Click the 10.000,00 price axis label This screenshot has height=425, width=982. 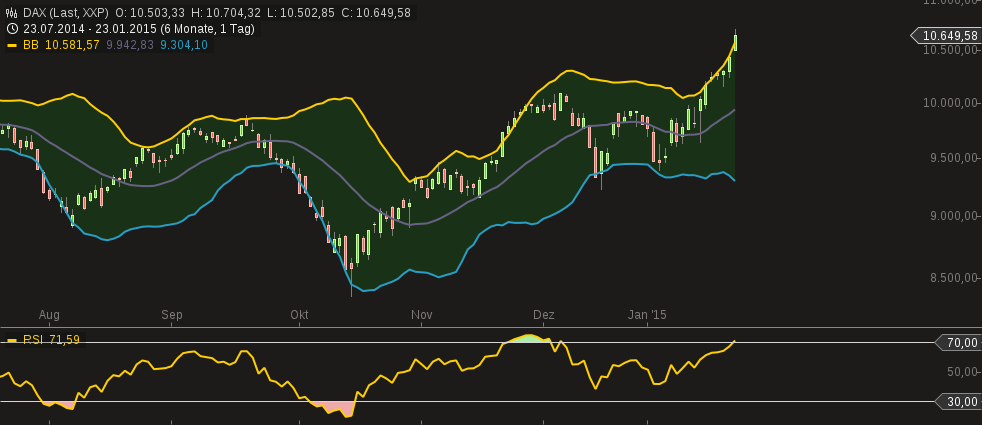click(x=951, y=103)
